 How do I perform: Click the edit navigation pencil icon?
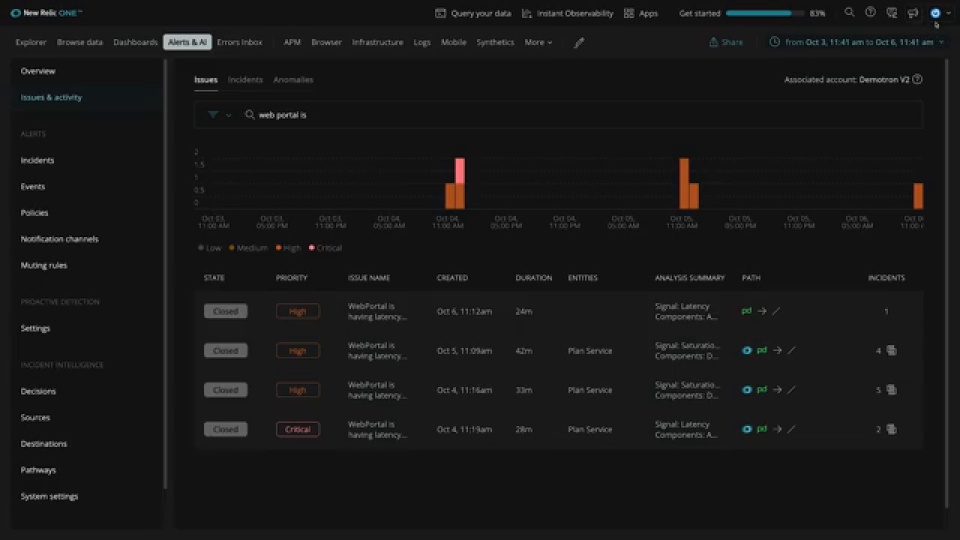(579, 43)
